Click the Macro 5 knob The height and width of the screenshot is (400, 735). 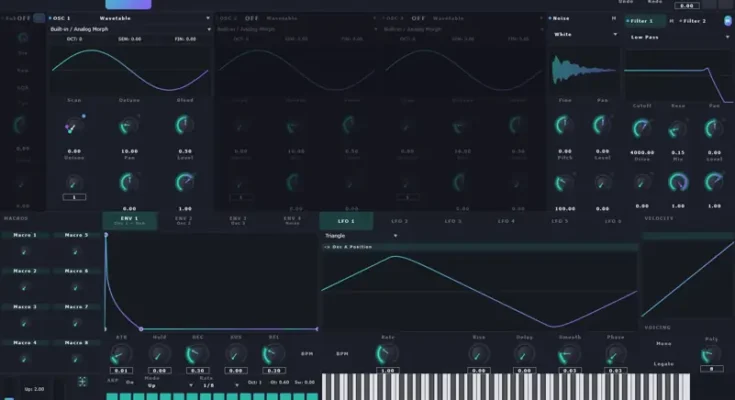75,251
